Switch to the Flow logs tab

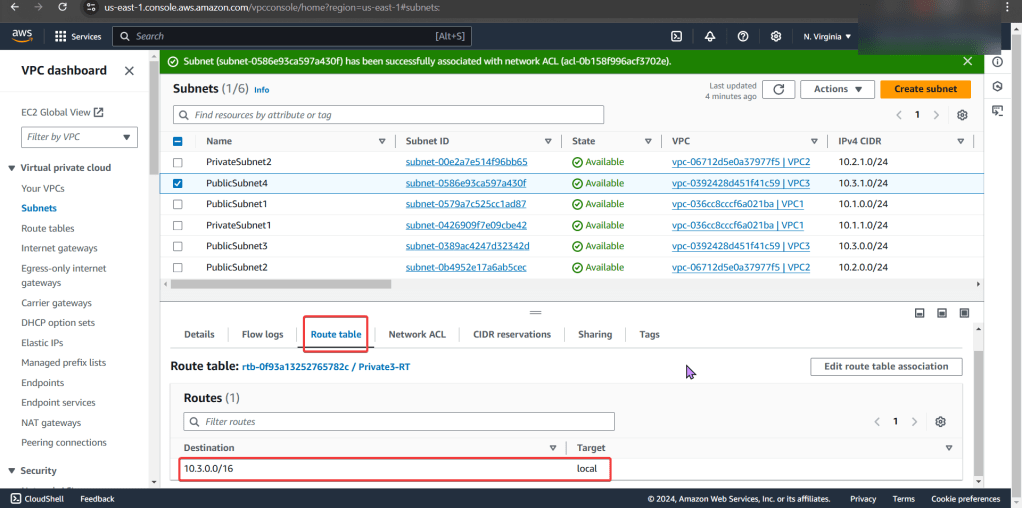[x=262, y=334]
